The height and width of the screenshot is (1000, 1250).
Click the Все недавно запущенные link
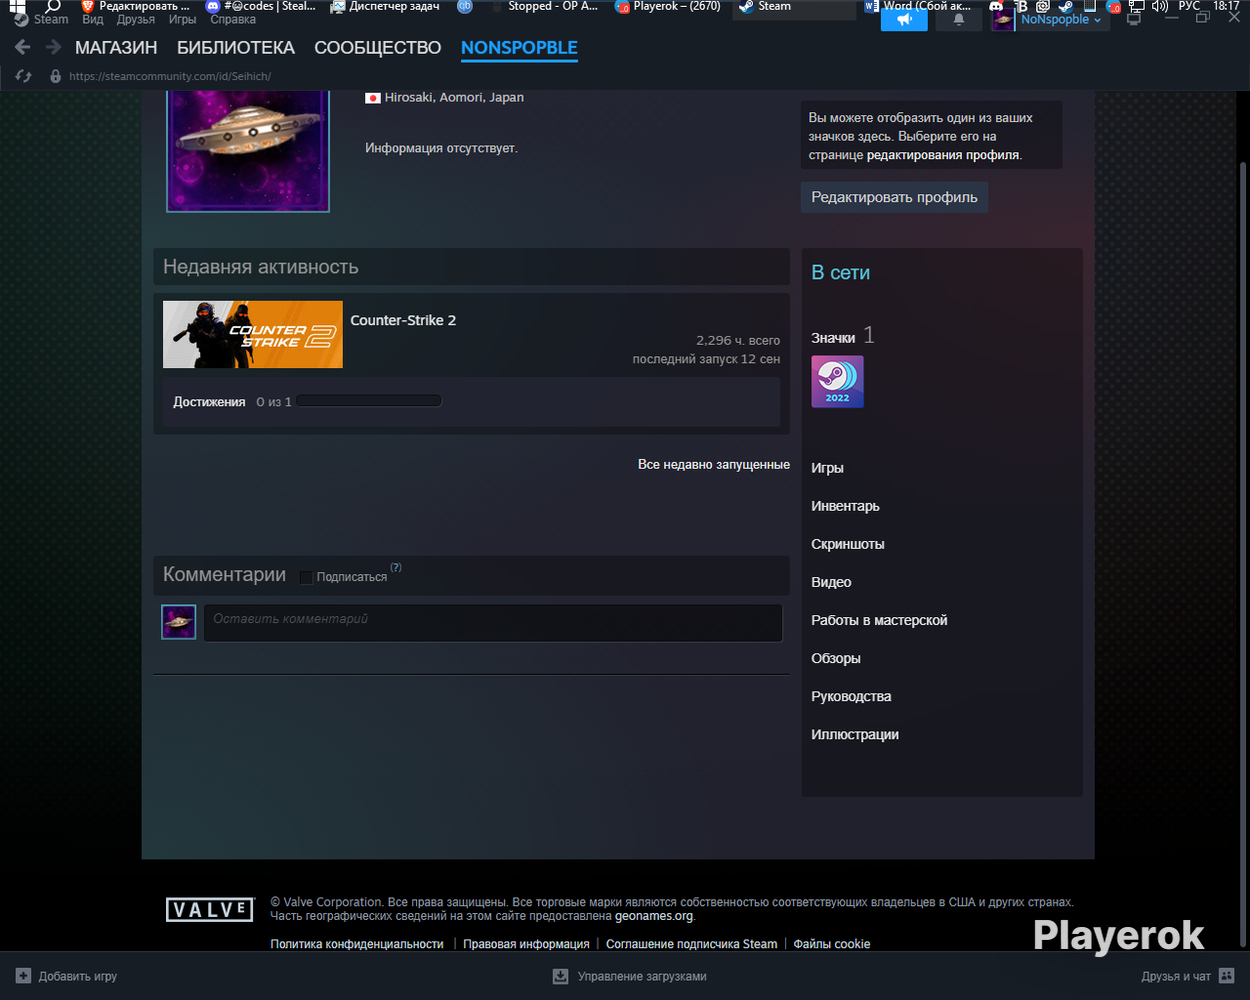[x=714, y=465]
